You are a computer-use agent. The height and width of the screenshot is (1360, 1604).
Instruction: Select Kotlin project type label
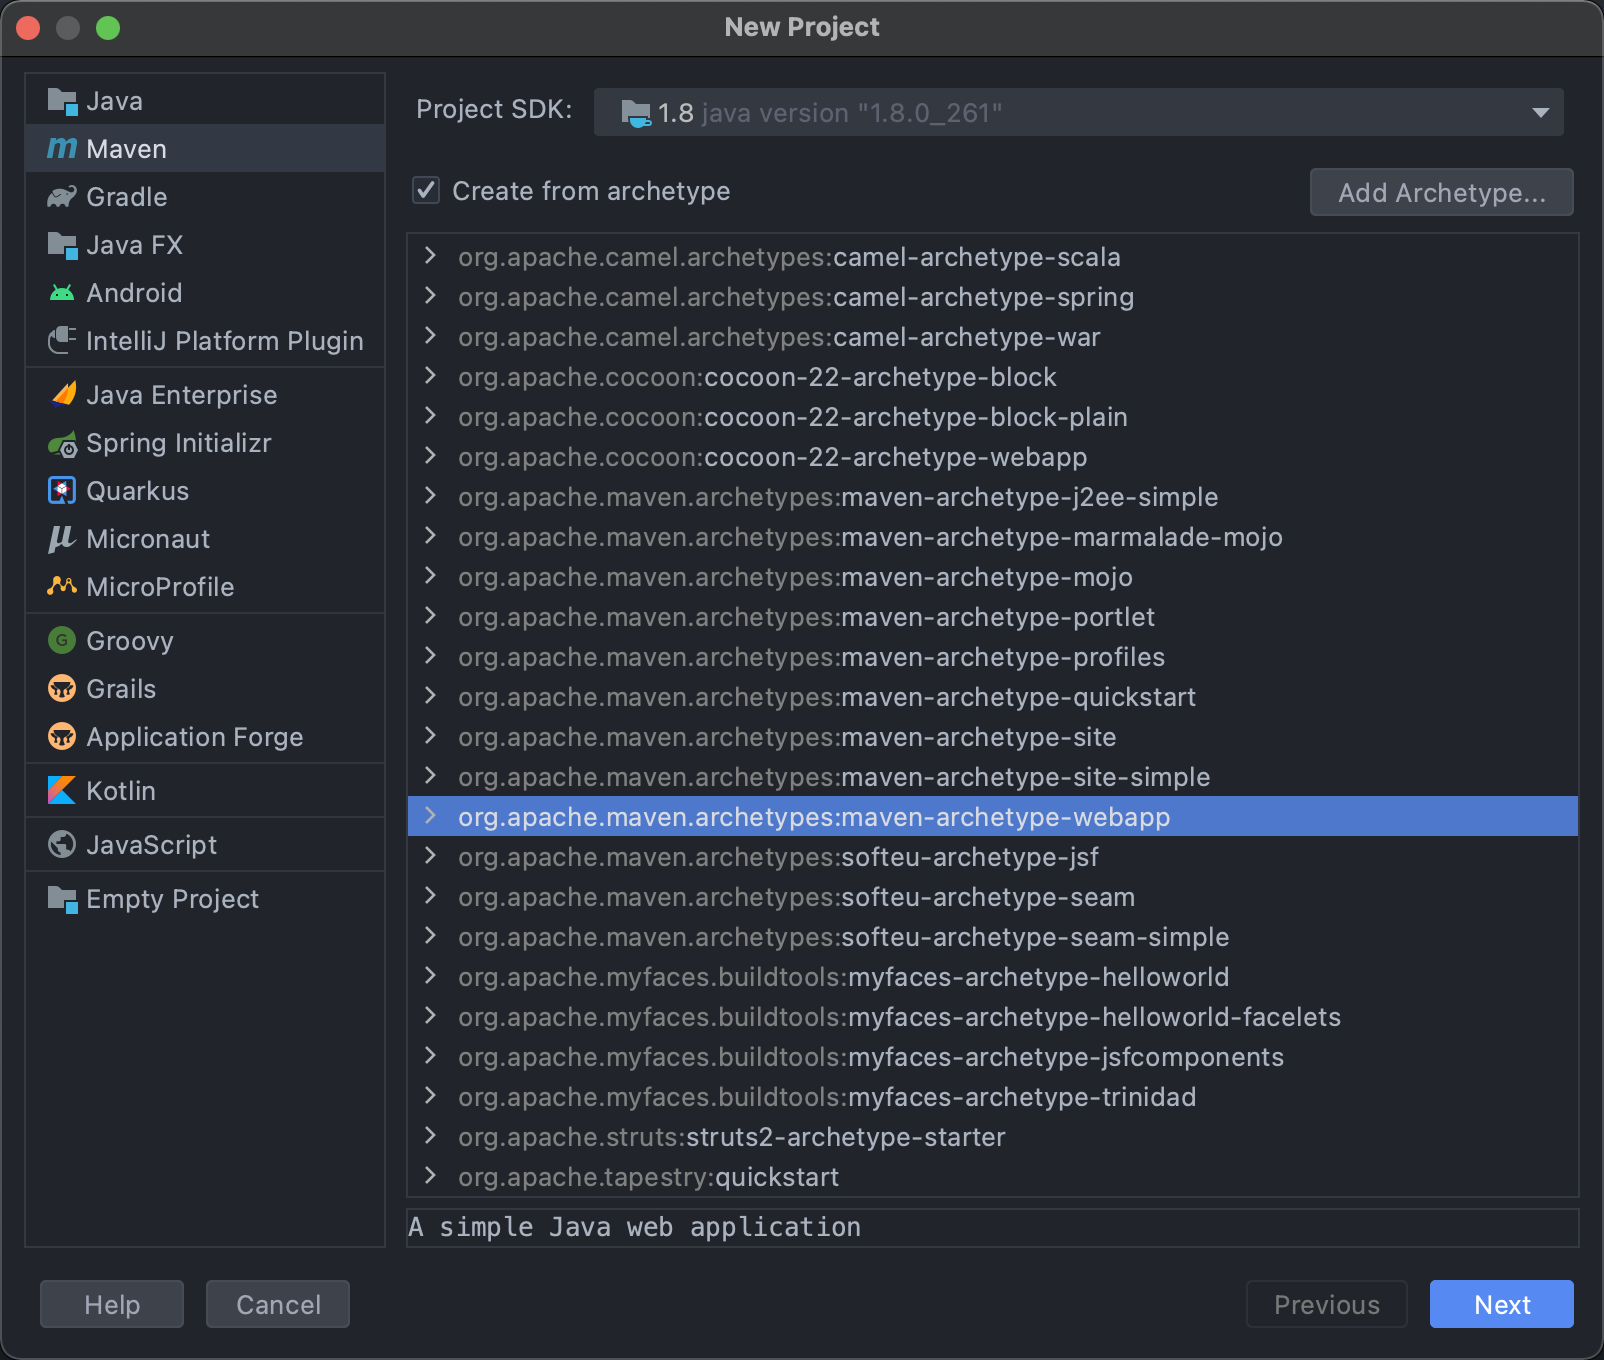121,791
